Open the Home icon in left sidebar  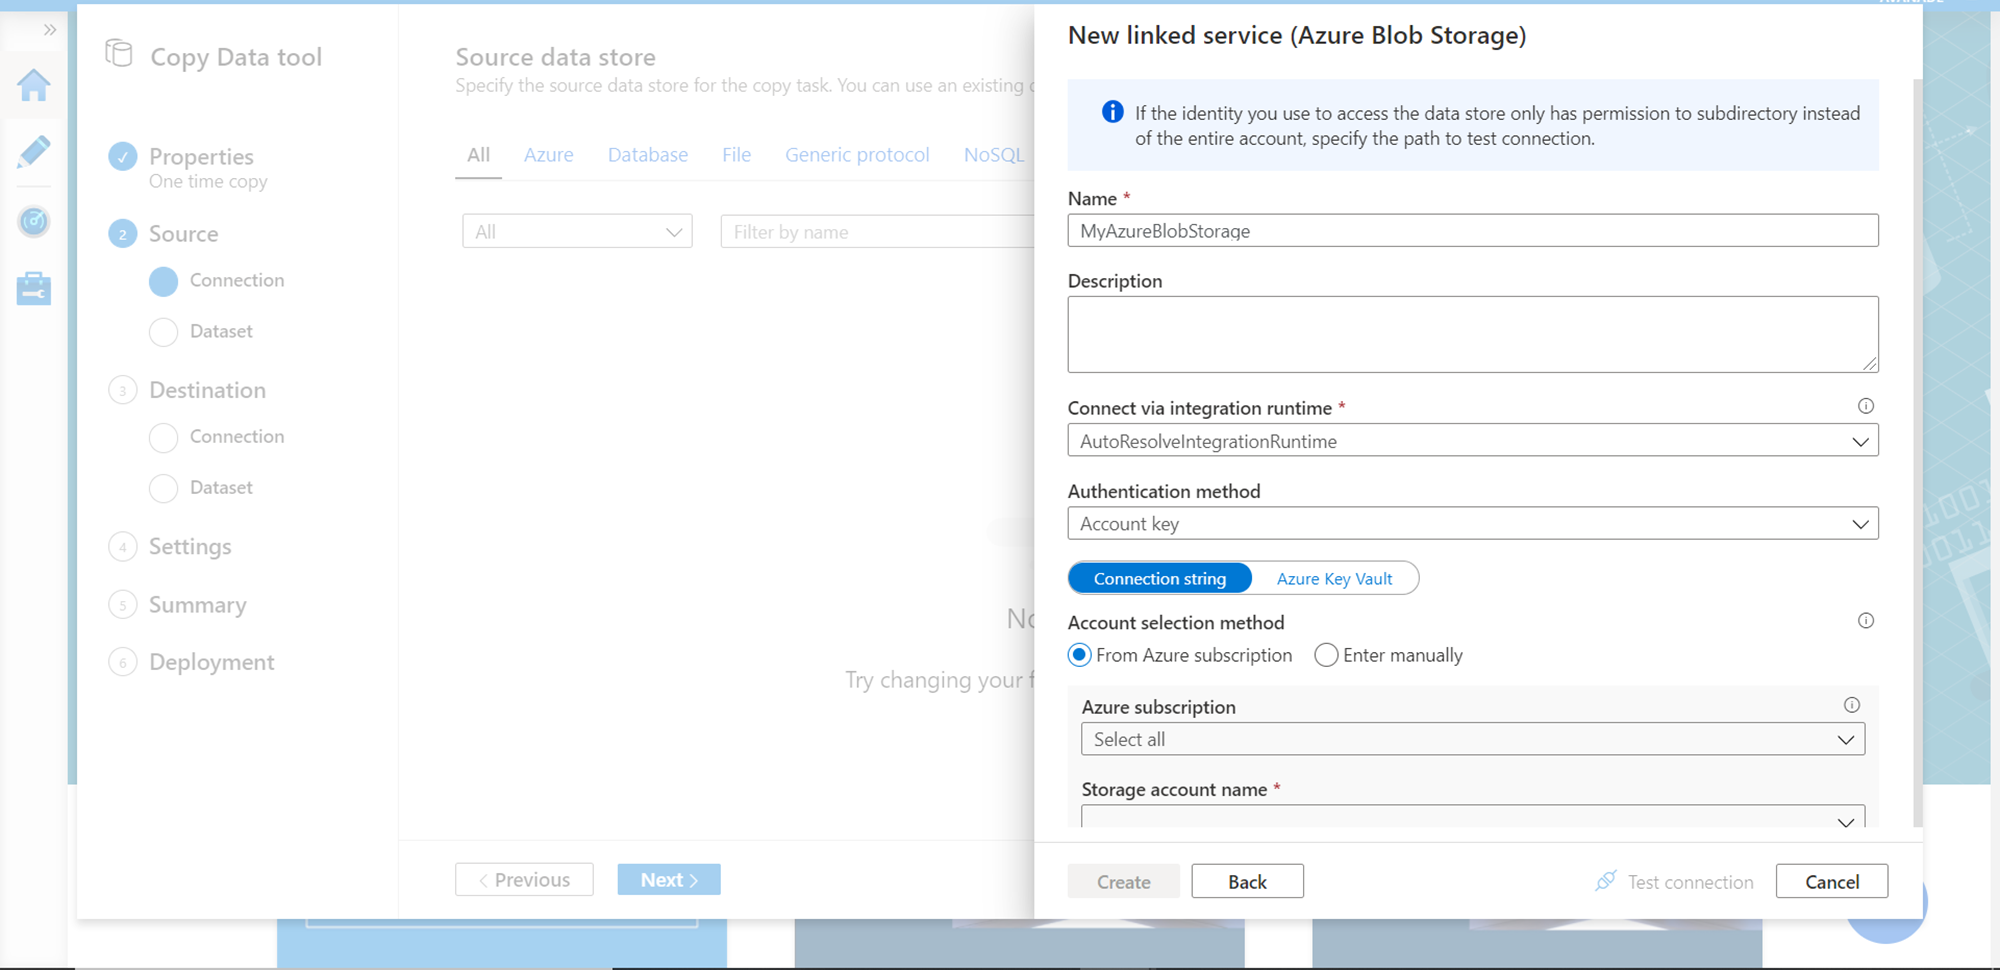[x=33, y=85]
